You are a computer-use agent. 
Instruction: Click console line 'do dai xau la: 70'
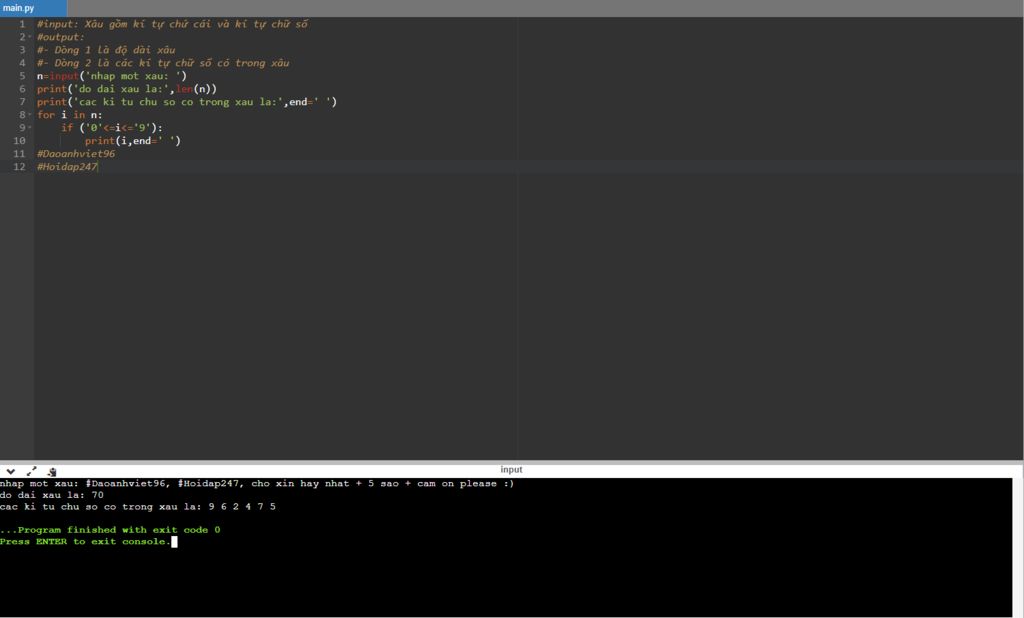52,495
